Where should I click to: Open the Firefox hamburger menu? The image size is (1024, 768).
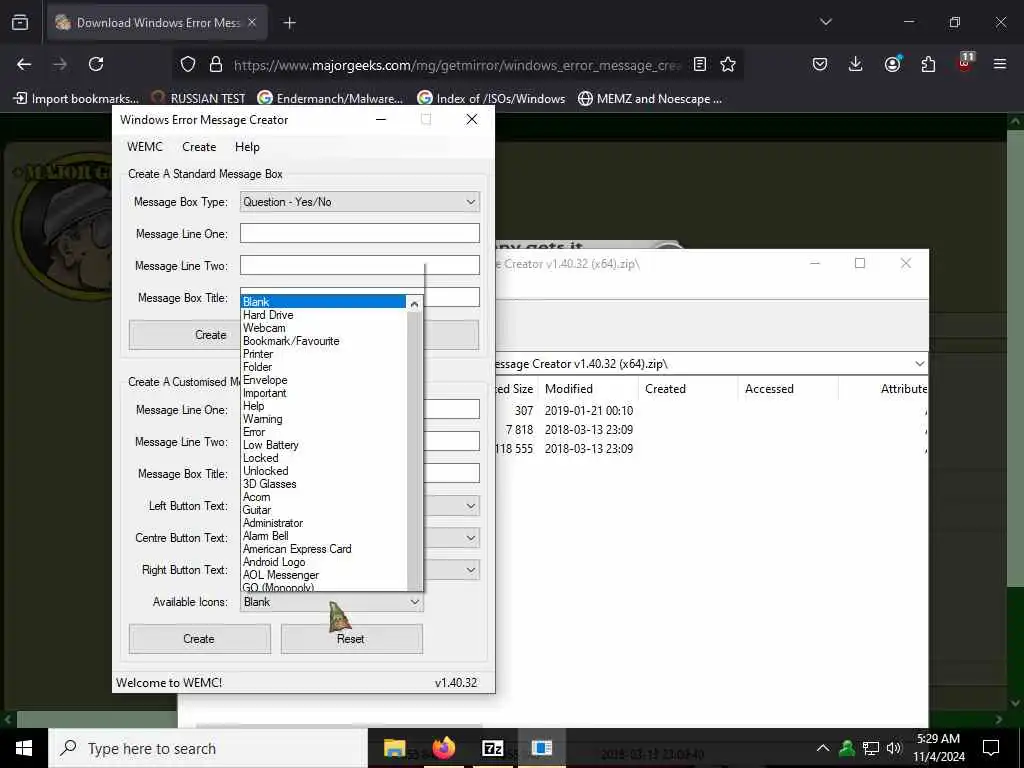coord(1000,64)
